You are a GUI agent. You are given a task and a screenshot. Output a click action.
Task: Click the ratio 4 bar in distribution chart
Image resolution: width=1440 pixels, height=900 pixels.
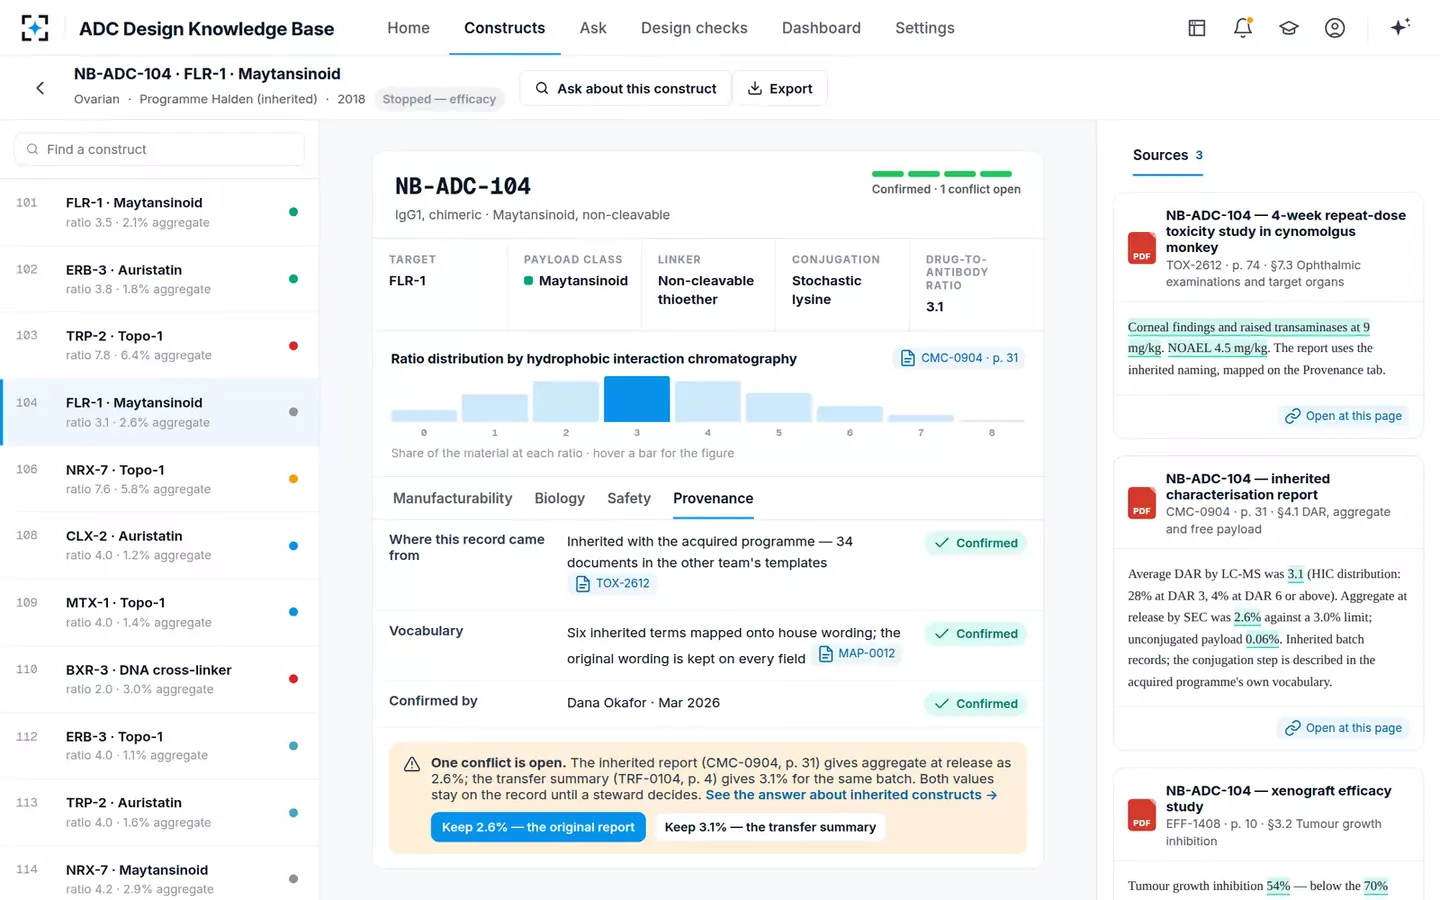click(708, 401)
